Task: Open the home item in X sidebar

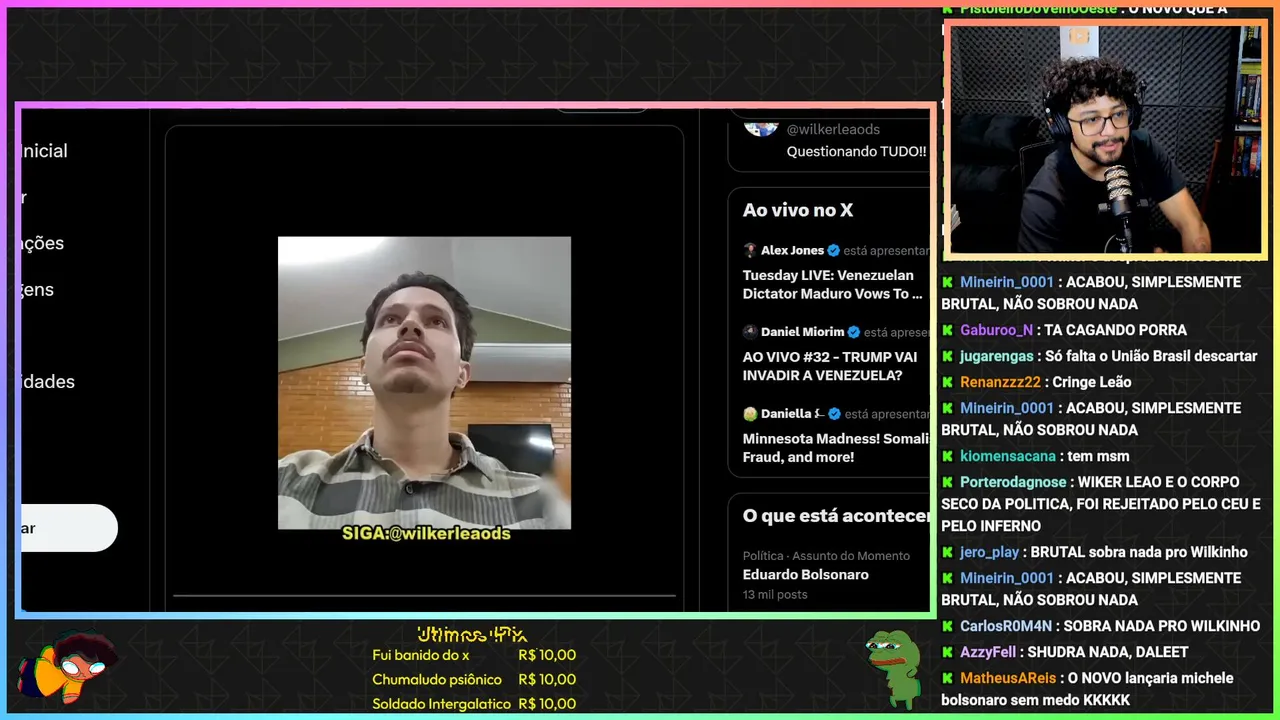Action: pos(45,151)
